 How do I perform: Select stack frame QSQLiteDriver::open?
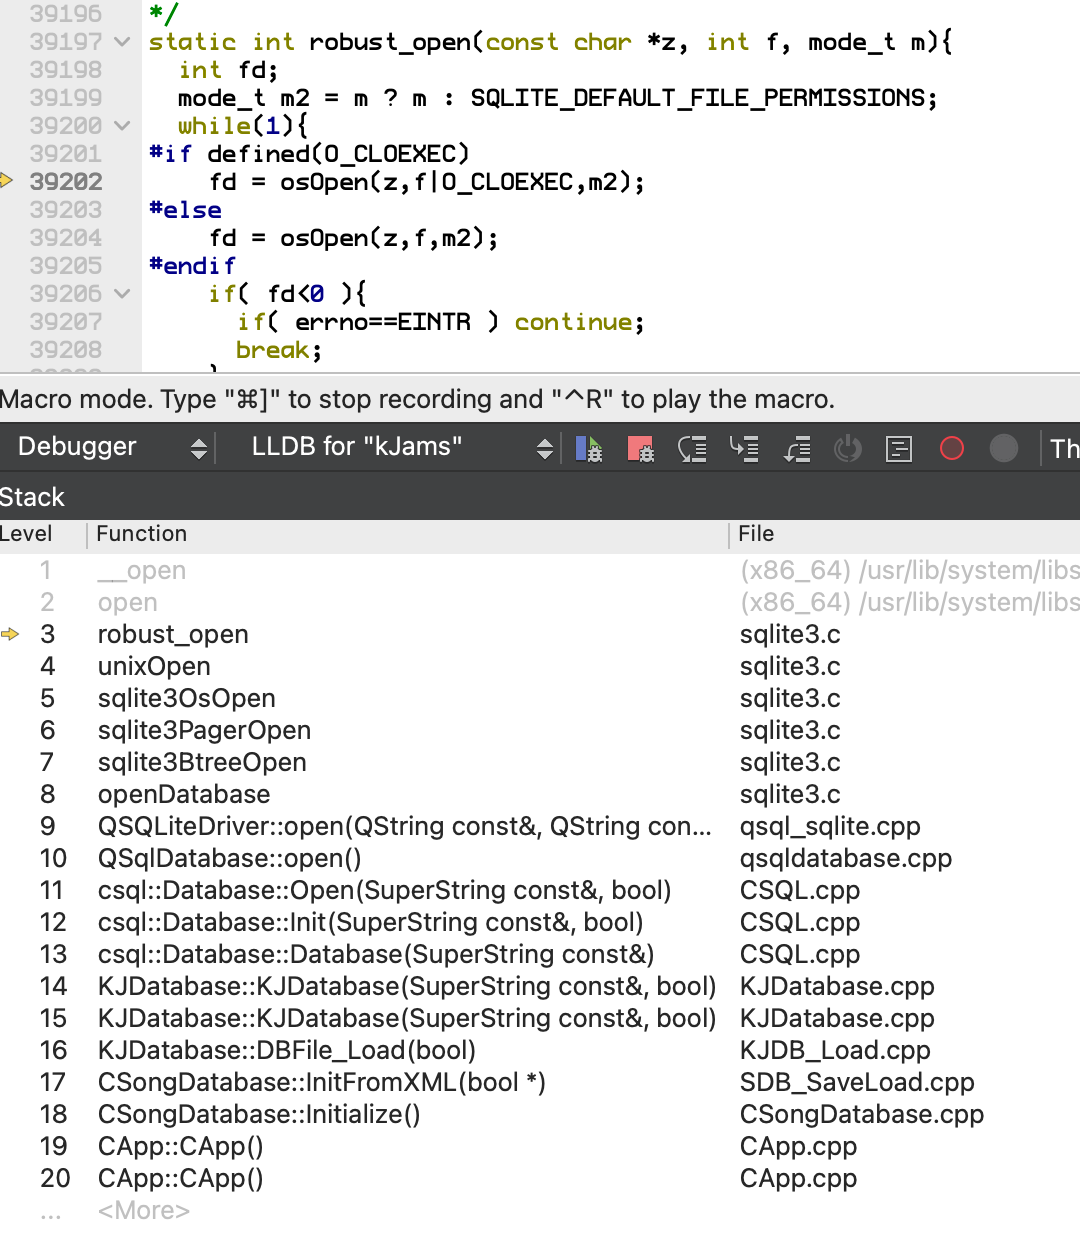click(540, 826)
